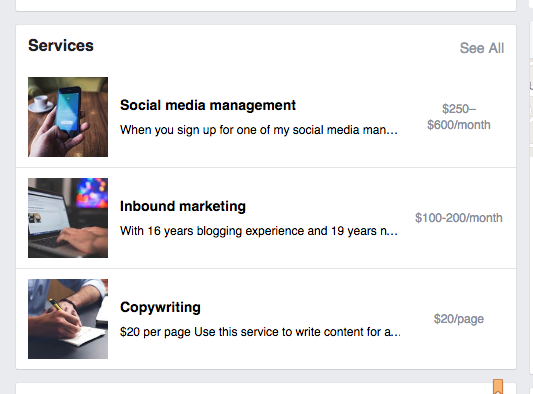
Task: Click the description starting "When you sign up"
Action: 259,130
